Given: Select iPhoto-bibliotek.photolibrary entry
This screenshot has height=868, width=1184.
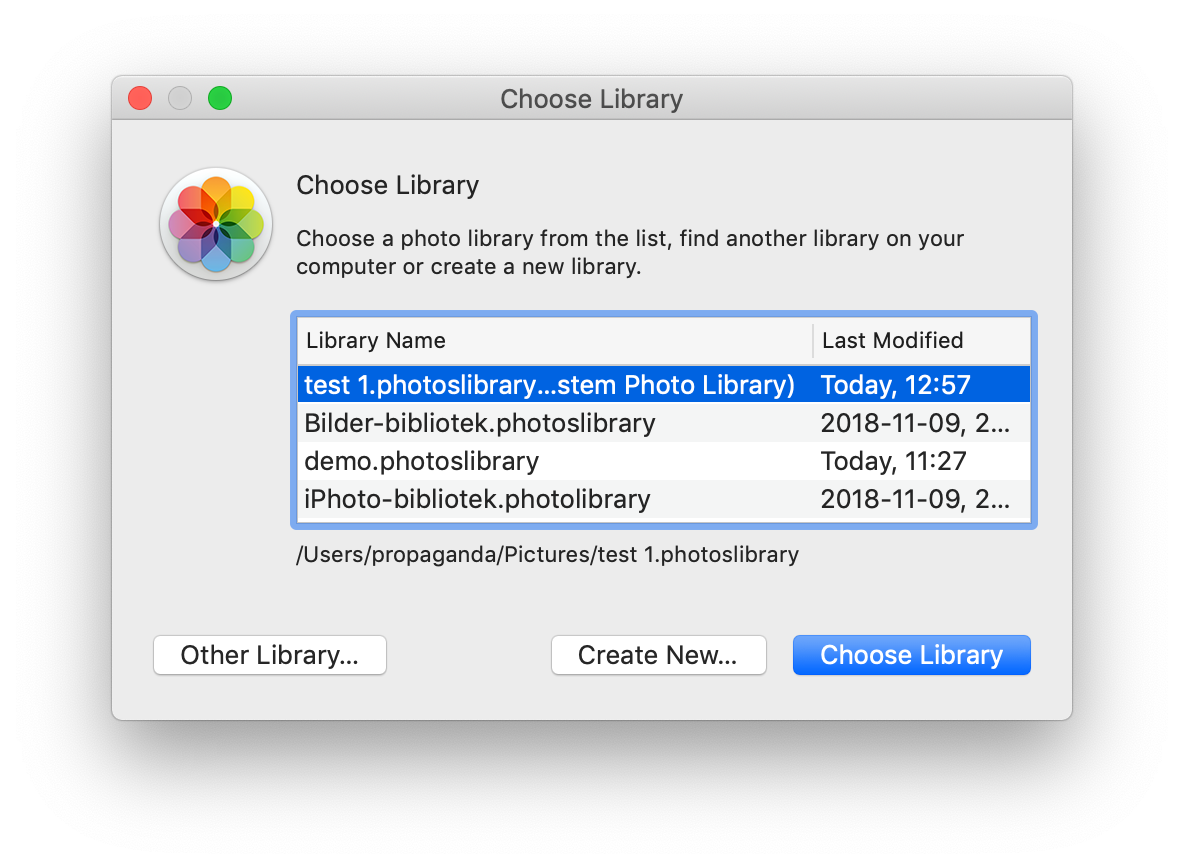Looking at the screenshot, I should [664, 499].
